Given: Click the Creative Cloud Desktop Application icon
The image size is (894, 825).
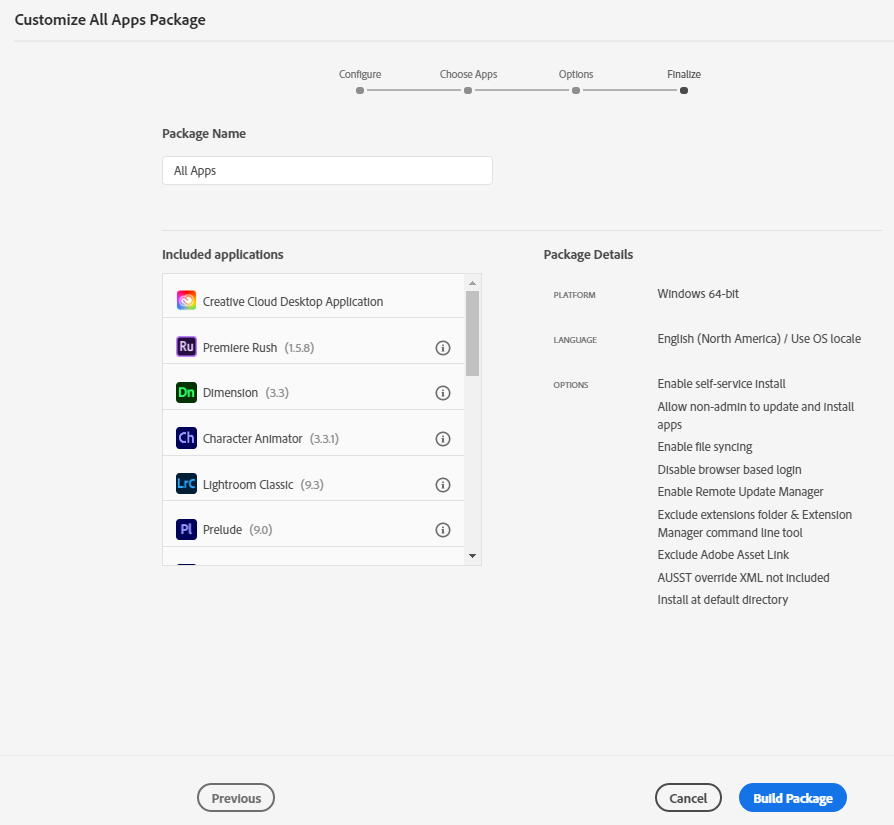Looking at the screenshot, I should (x=186, y=300).
